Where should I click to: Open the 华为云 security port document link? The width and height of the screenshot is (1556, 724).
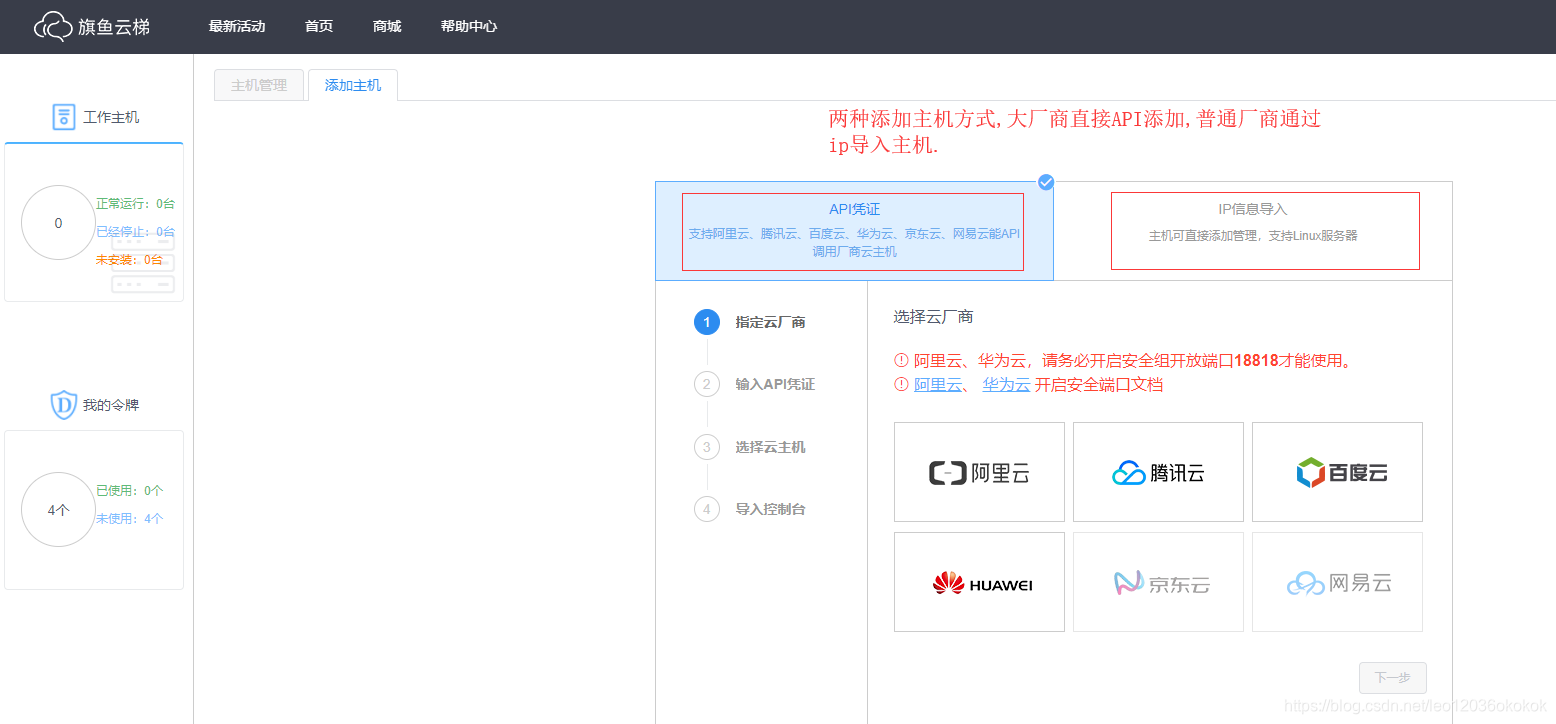pos(1006,385)
